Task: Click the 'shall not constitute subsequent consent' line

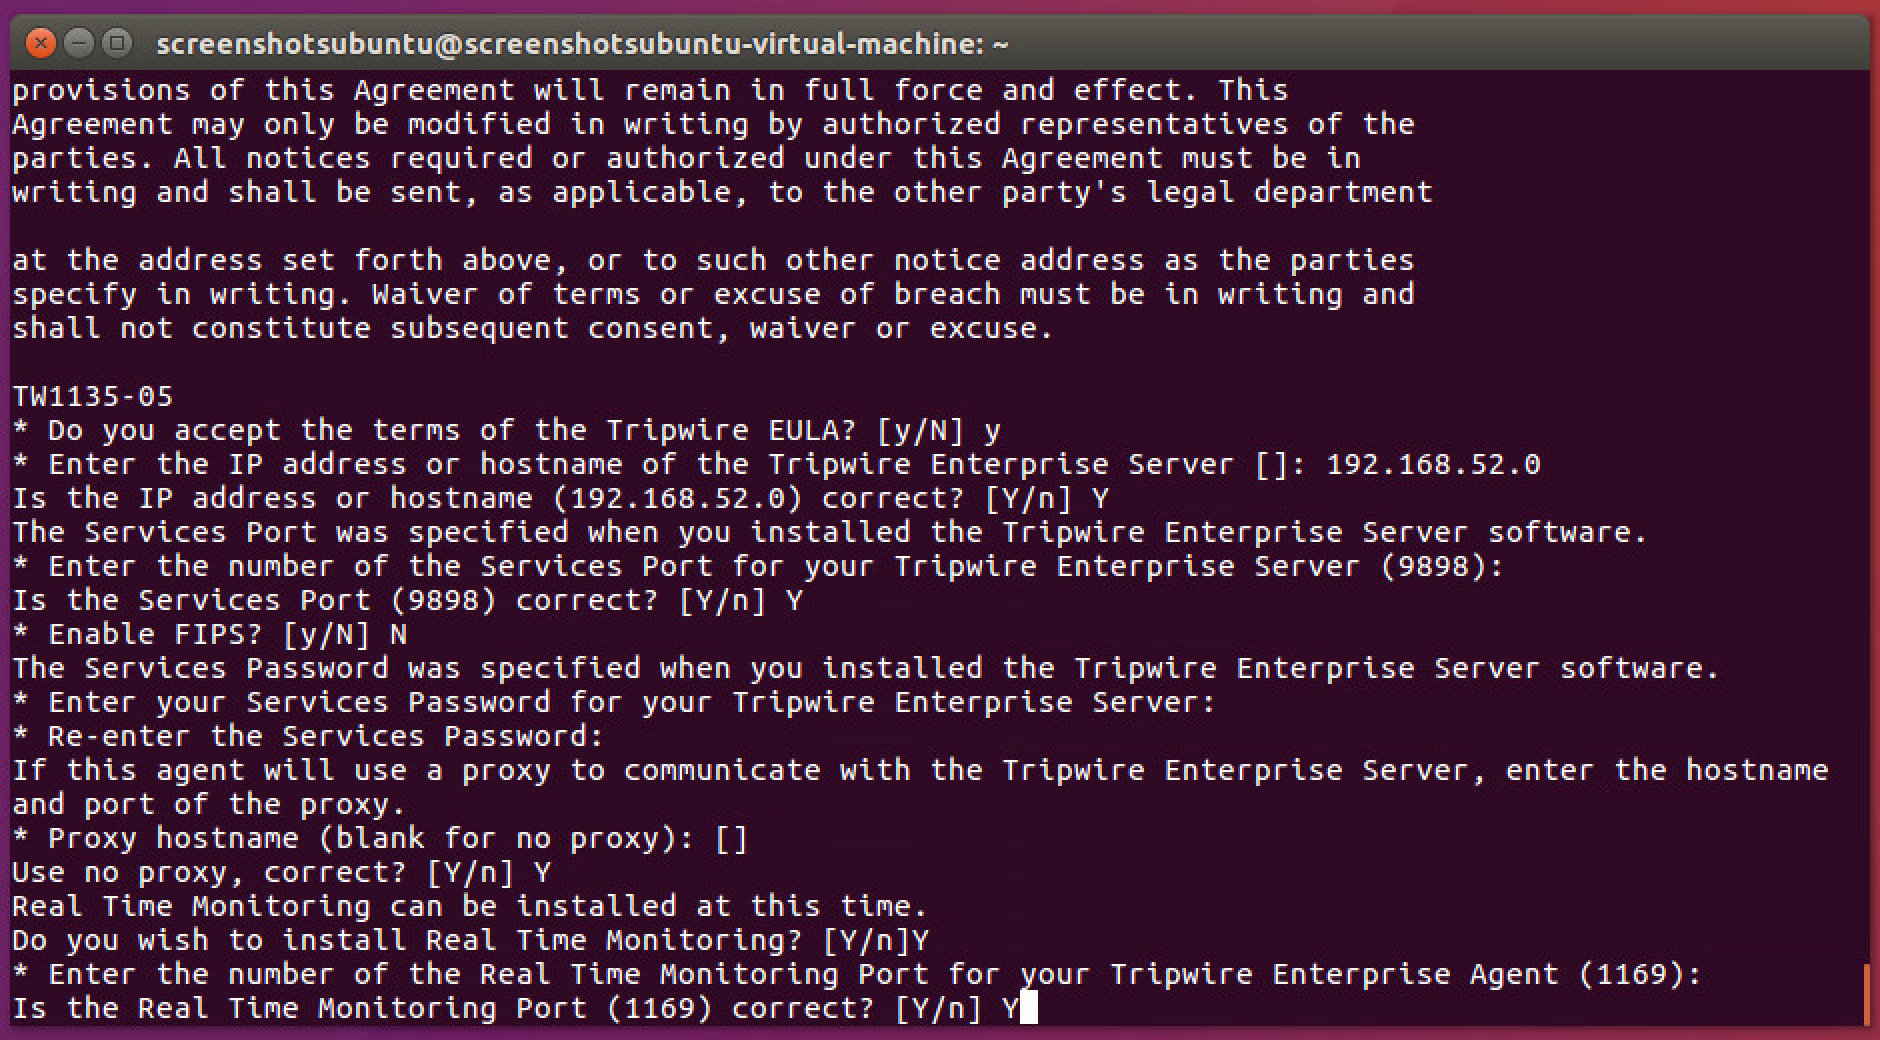Action: [532, 328]
